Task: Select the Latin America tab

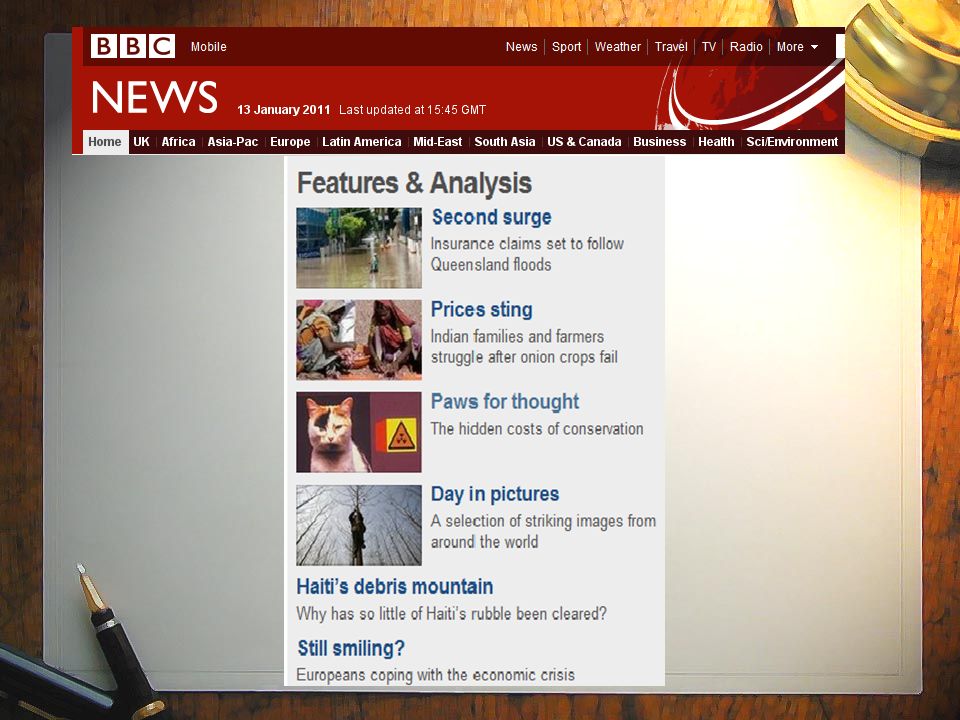Action: (x=362, y=141)
